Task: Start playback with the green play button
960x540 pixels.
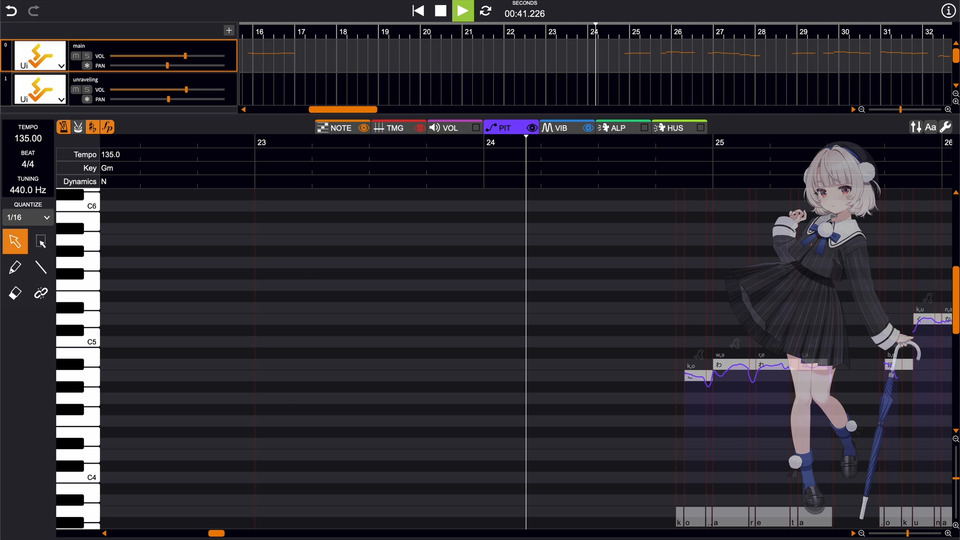Action: (463, 10)
